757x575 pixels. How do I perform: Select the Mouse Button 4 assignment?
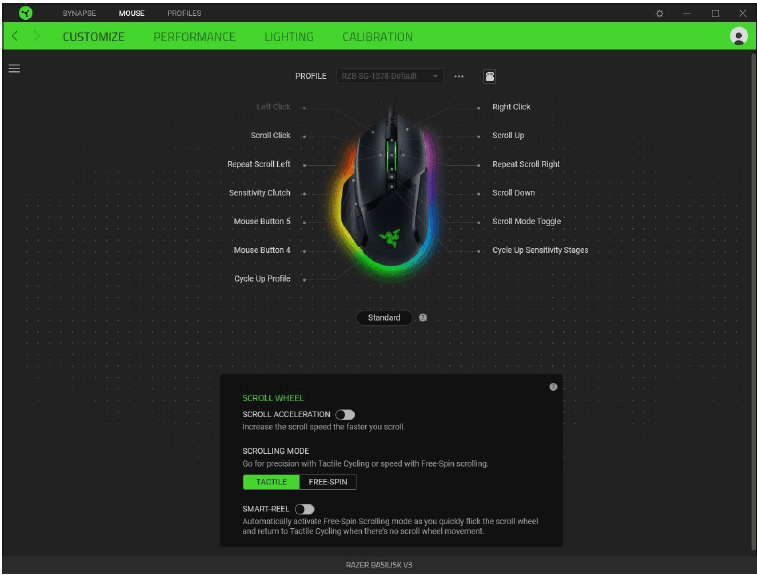pyautogui.click(x=262, y=250)
